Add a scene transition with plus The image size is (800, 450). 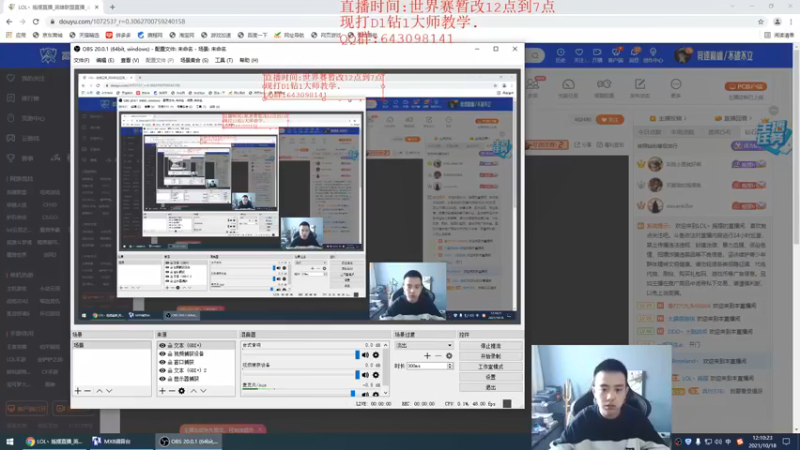click(x=427, y=356)
